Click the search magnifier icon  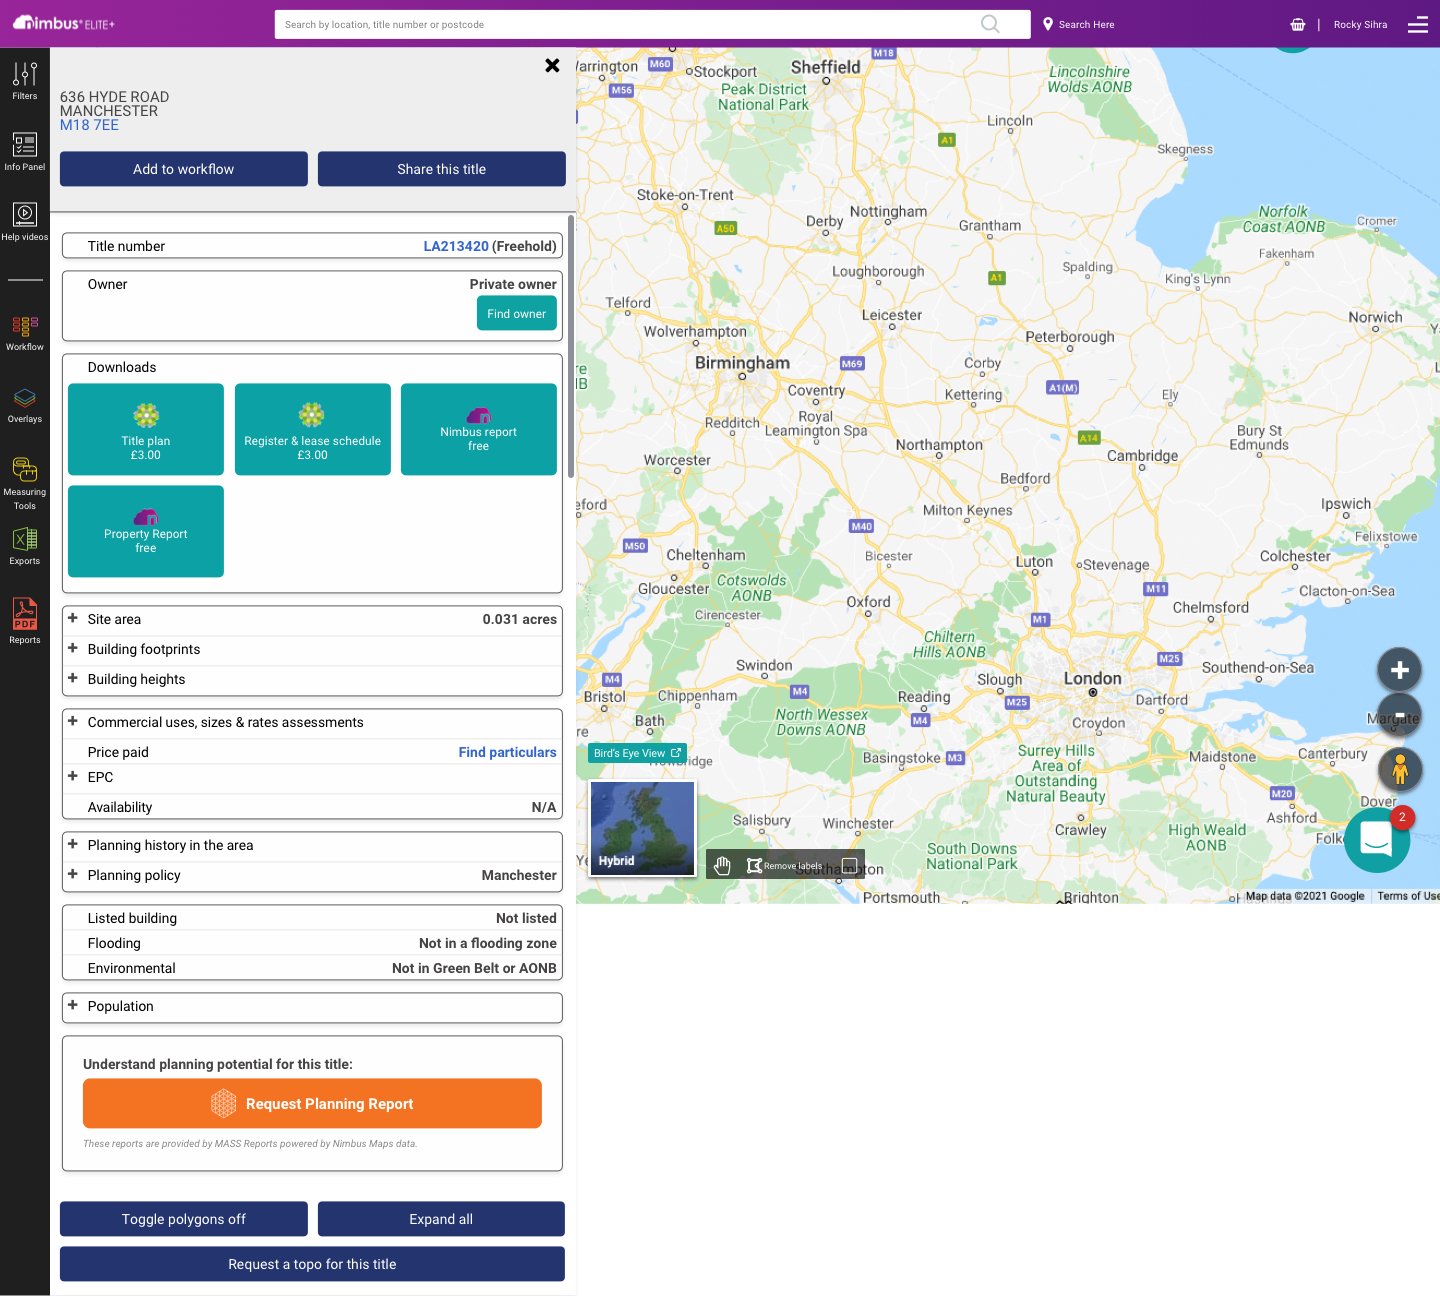coord(990,24)
